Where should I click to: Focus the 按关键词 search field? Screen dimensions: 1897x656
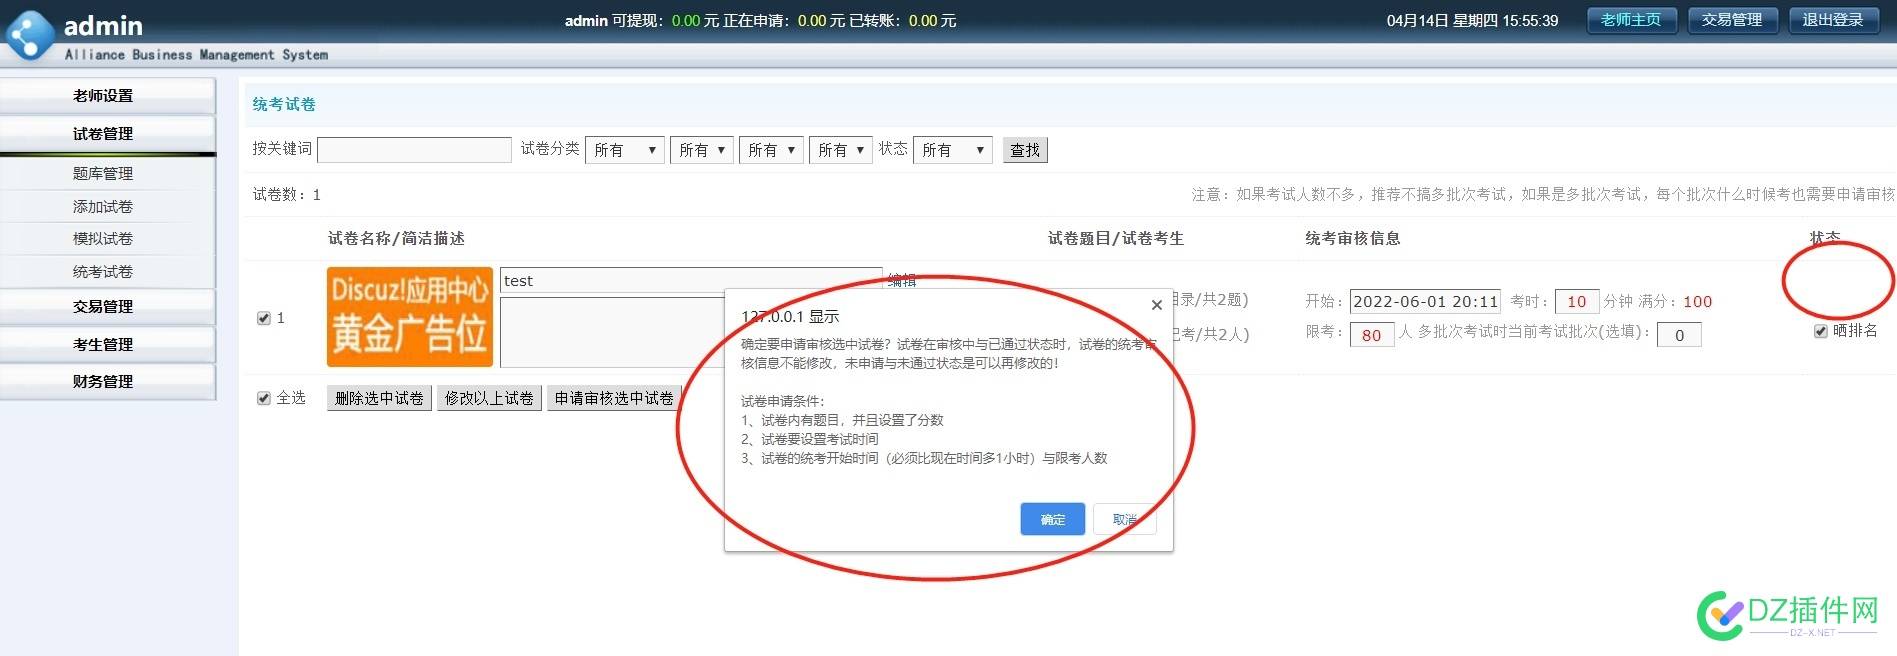coord(414,150)
